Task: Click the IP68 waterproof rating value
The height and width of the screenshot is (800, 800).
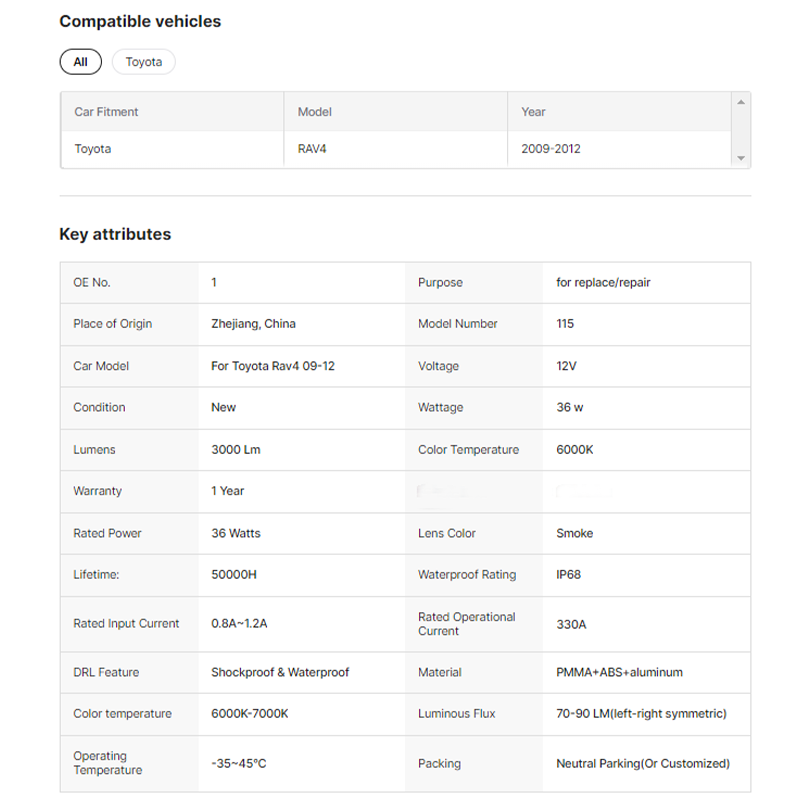Action: click(x=568, y=575)
